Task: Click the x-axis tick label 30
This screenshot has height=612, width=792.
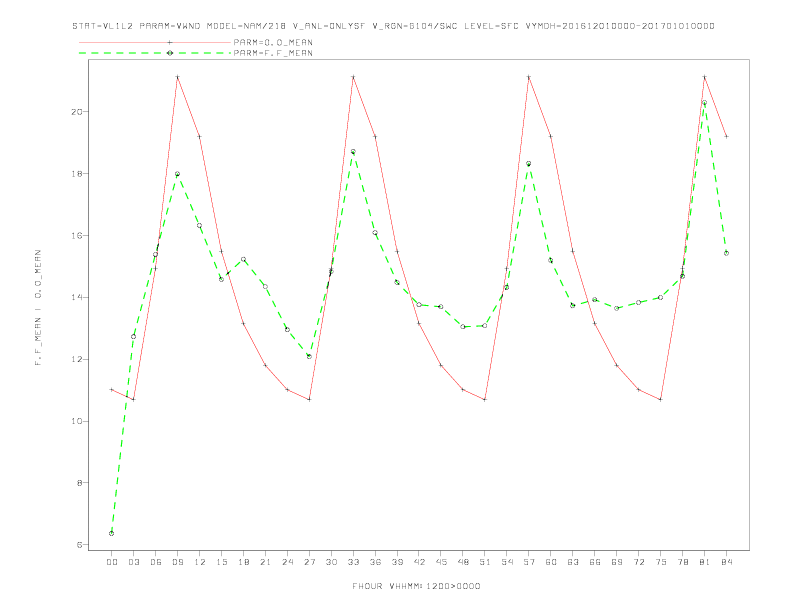Action: 331,562
